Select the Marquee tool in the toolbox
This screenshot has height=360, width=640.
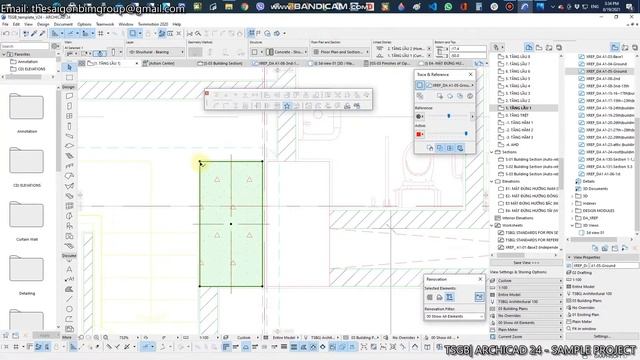click(69, 77)
